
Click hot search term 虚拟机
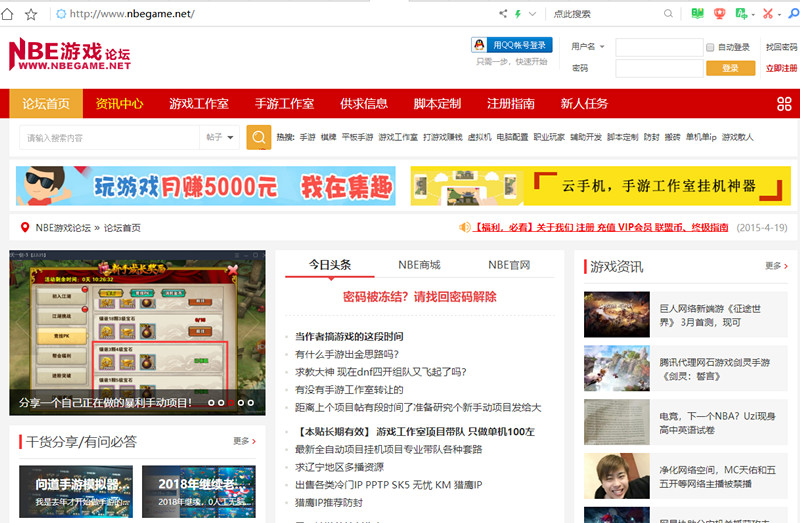479,137
